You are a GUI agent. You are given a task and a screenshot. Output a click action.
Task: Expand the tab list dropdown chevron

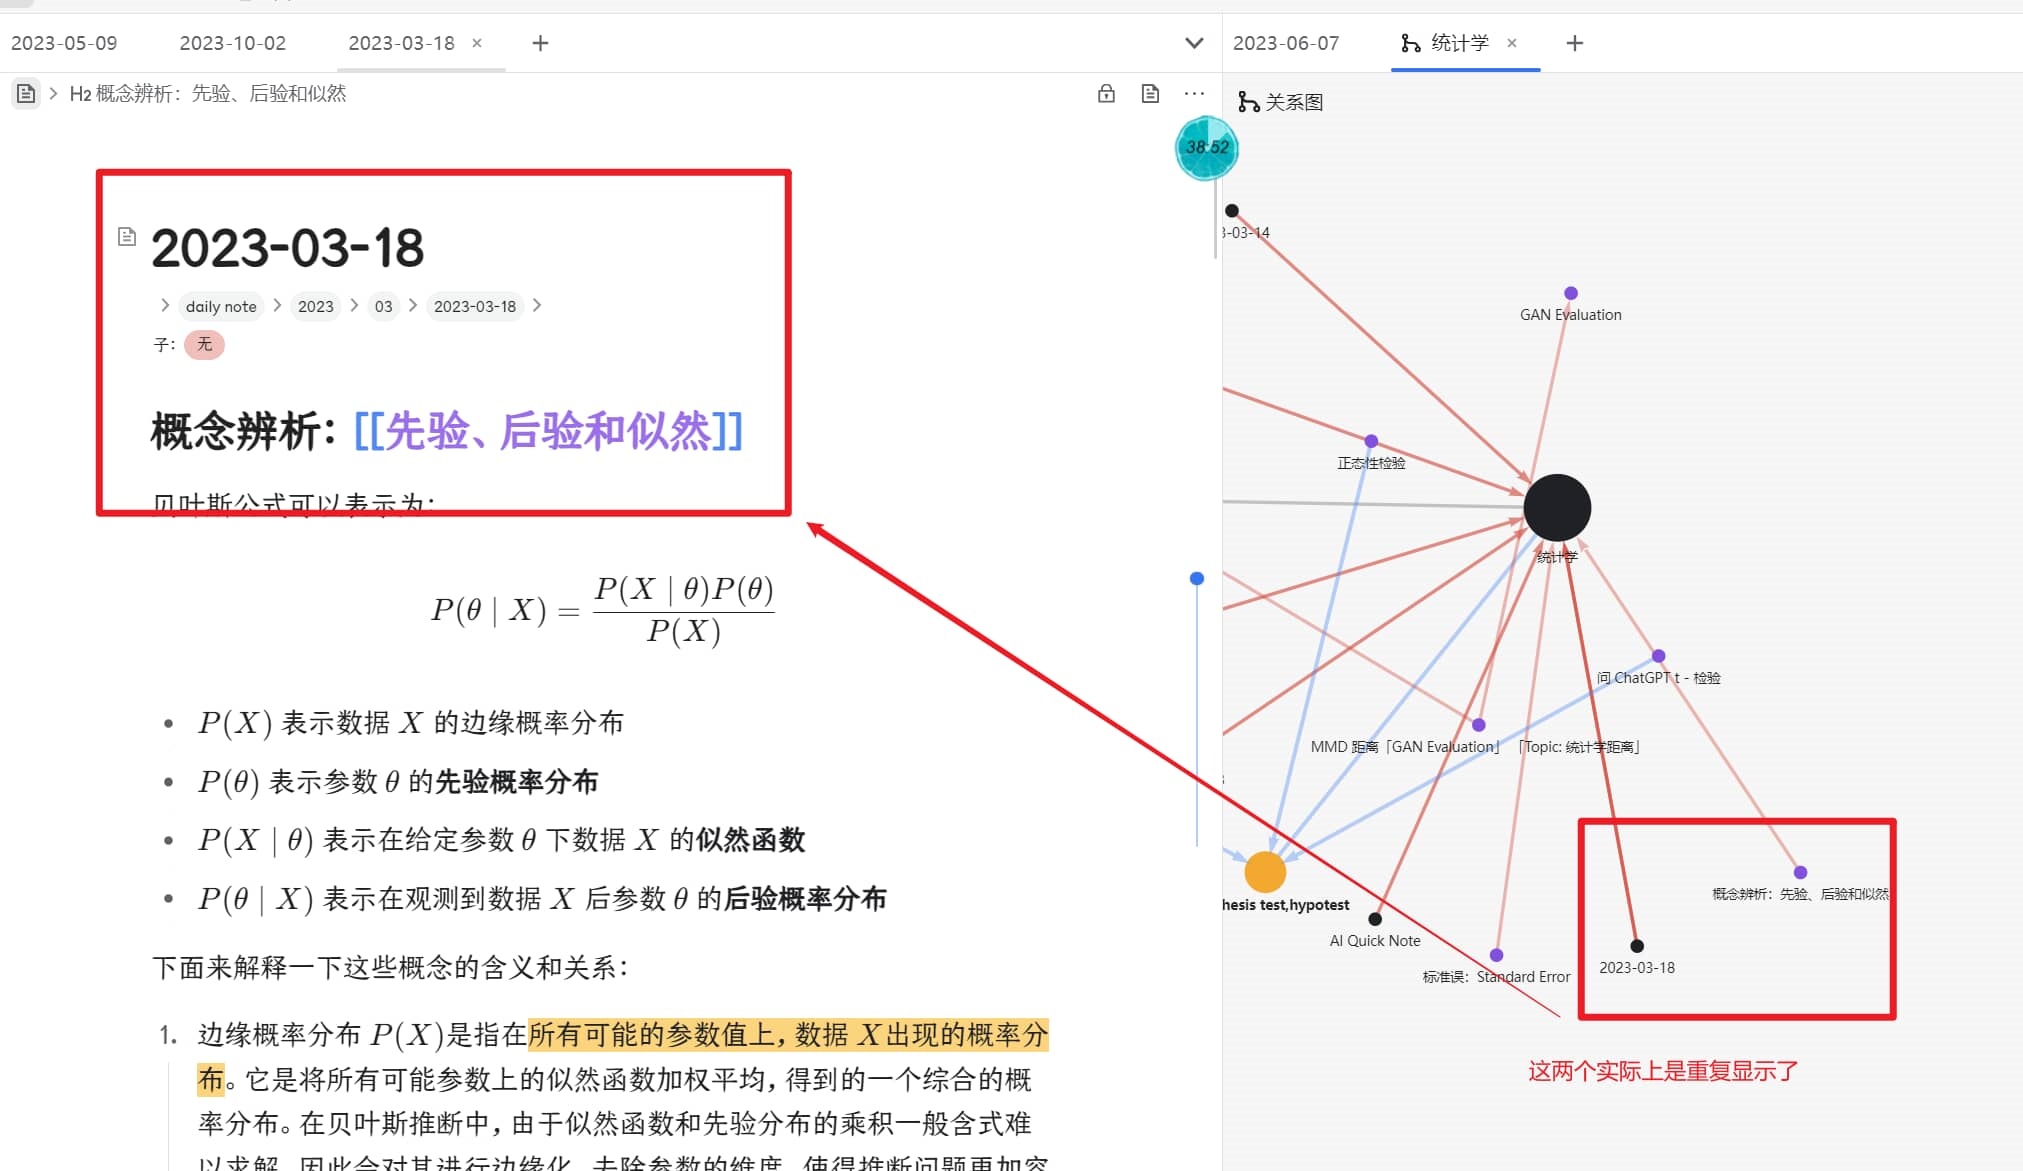(x=1194, y=43)
